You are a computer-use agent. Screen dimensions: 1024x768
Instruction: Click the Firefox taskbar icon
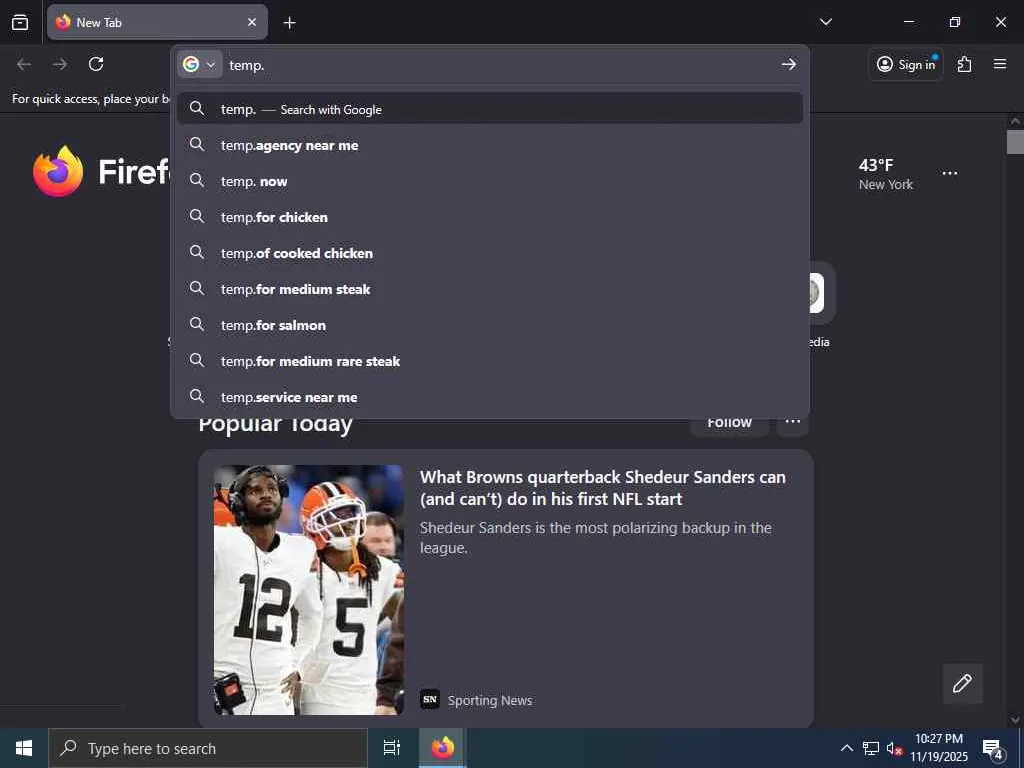[442, 748]
